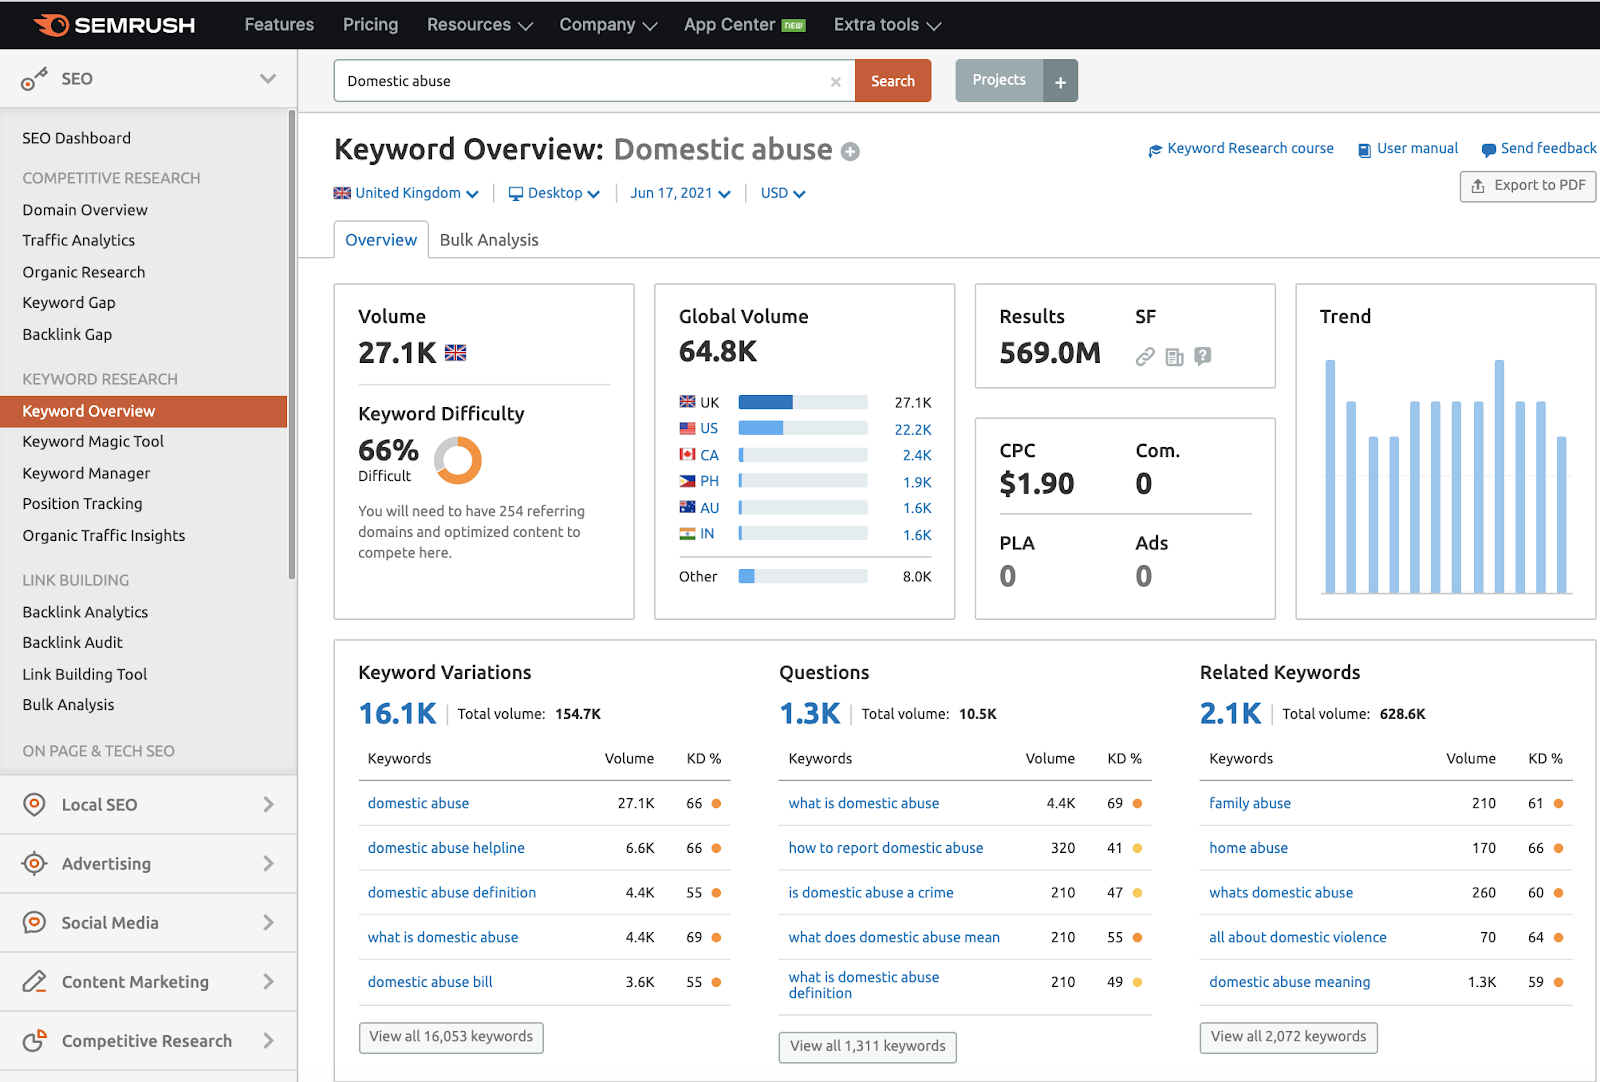Click the link SERP feature icon
This screenshot has width=1600, height=1082.
point(1145,356)
